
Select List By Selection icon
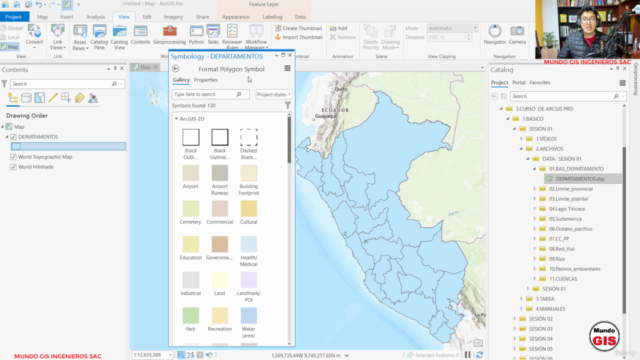(x=40, y=98)
